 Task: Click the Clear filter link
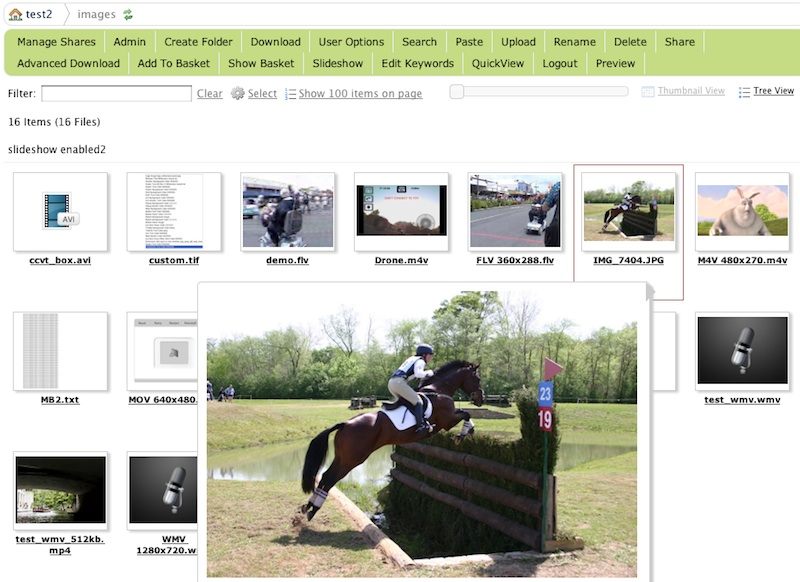(210, 94)
